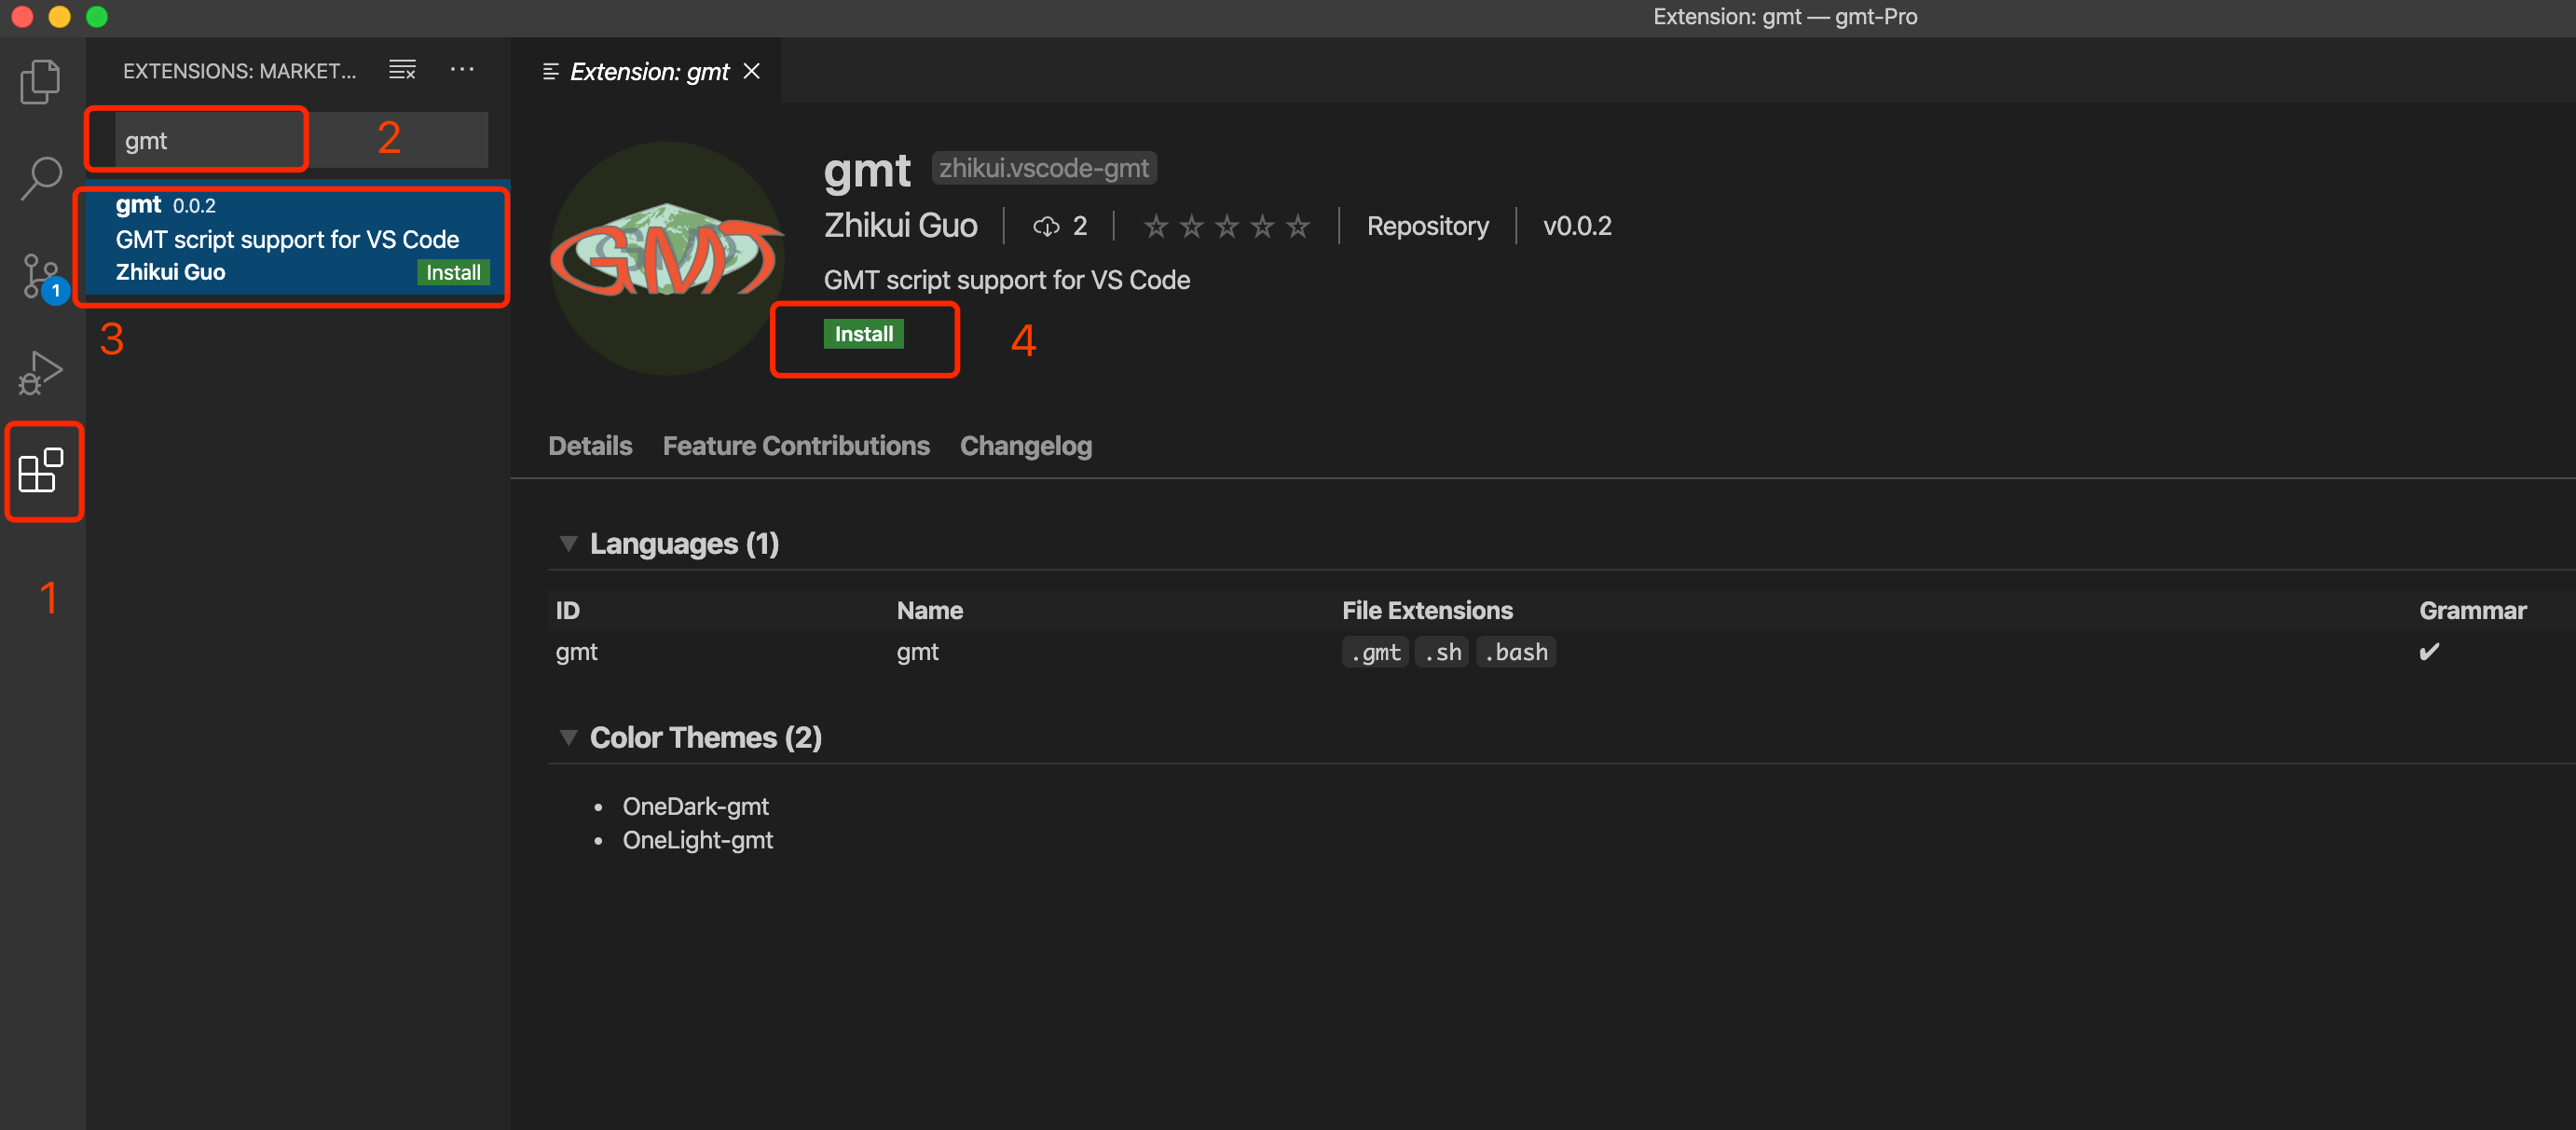Close the Extension: gmt editor tab
The height and width of the screenshot is (1130, 2576).
tap(752, 71)
